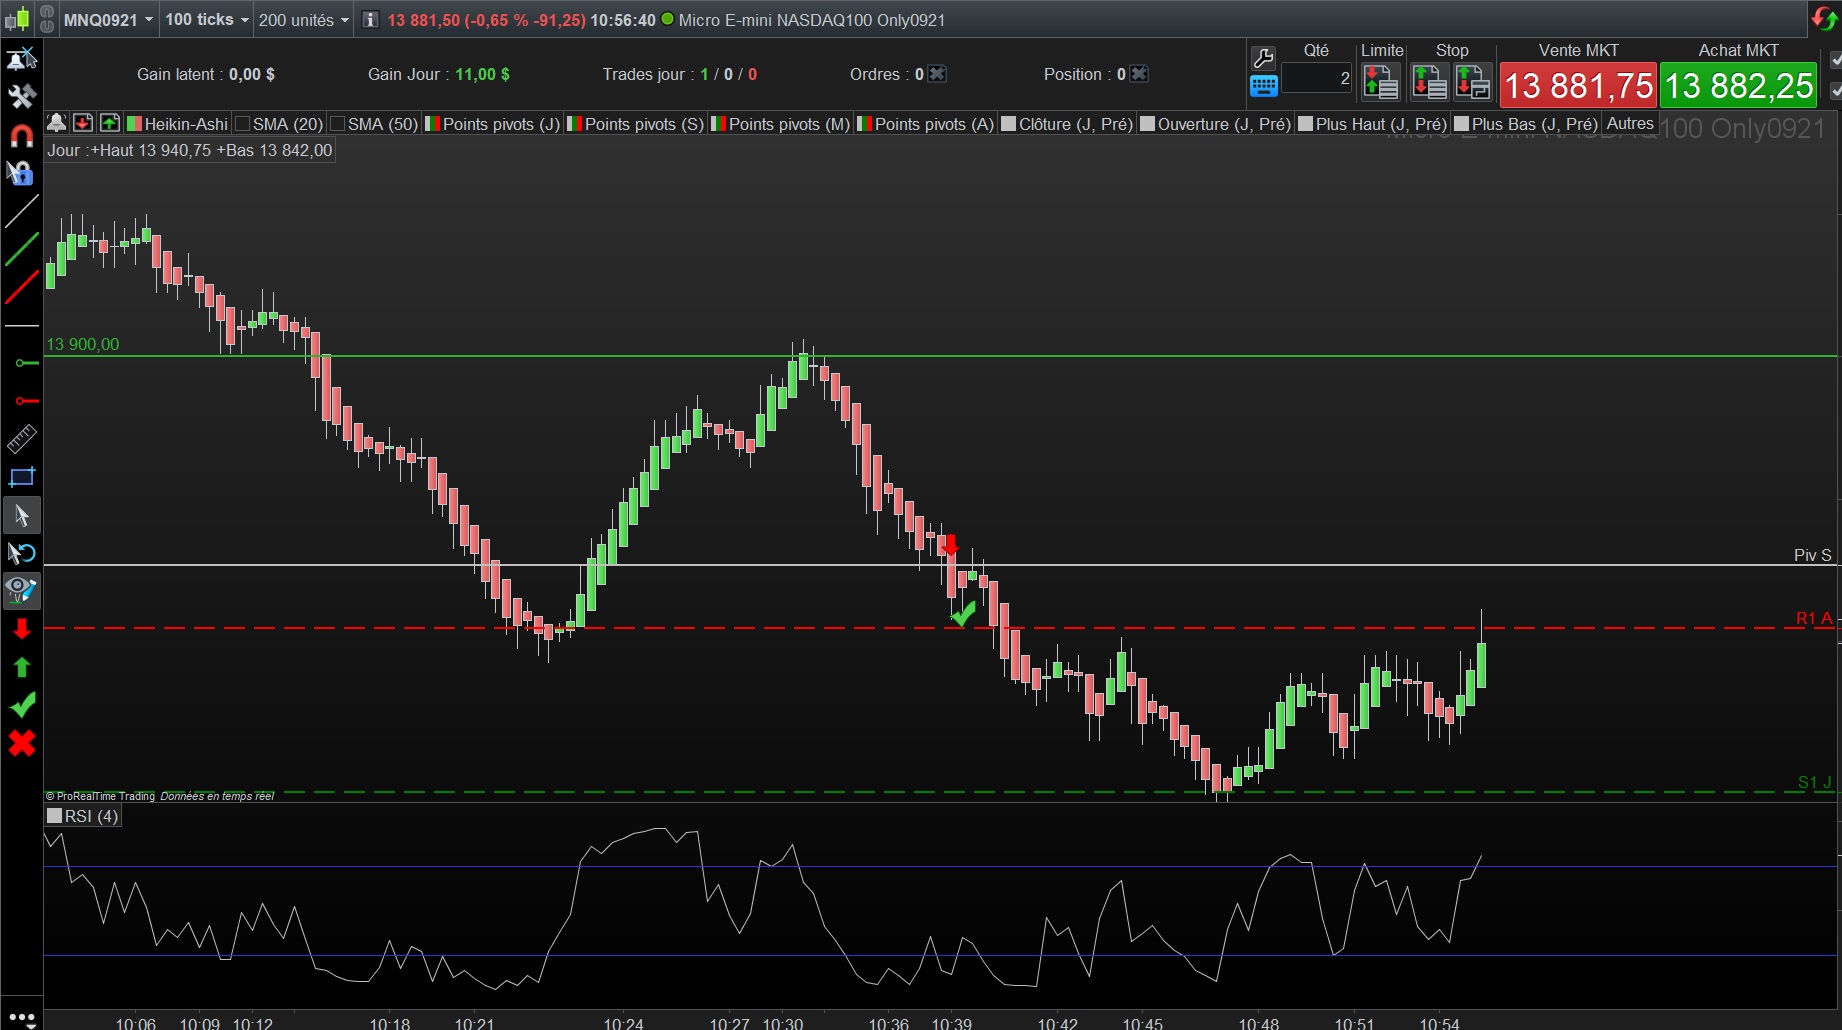Enable the SMA (20) checkbox

tap(243, 124)
